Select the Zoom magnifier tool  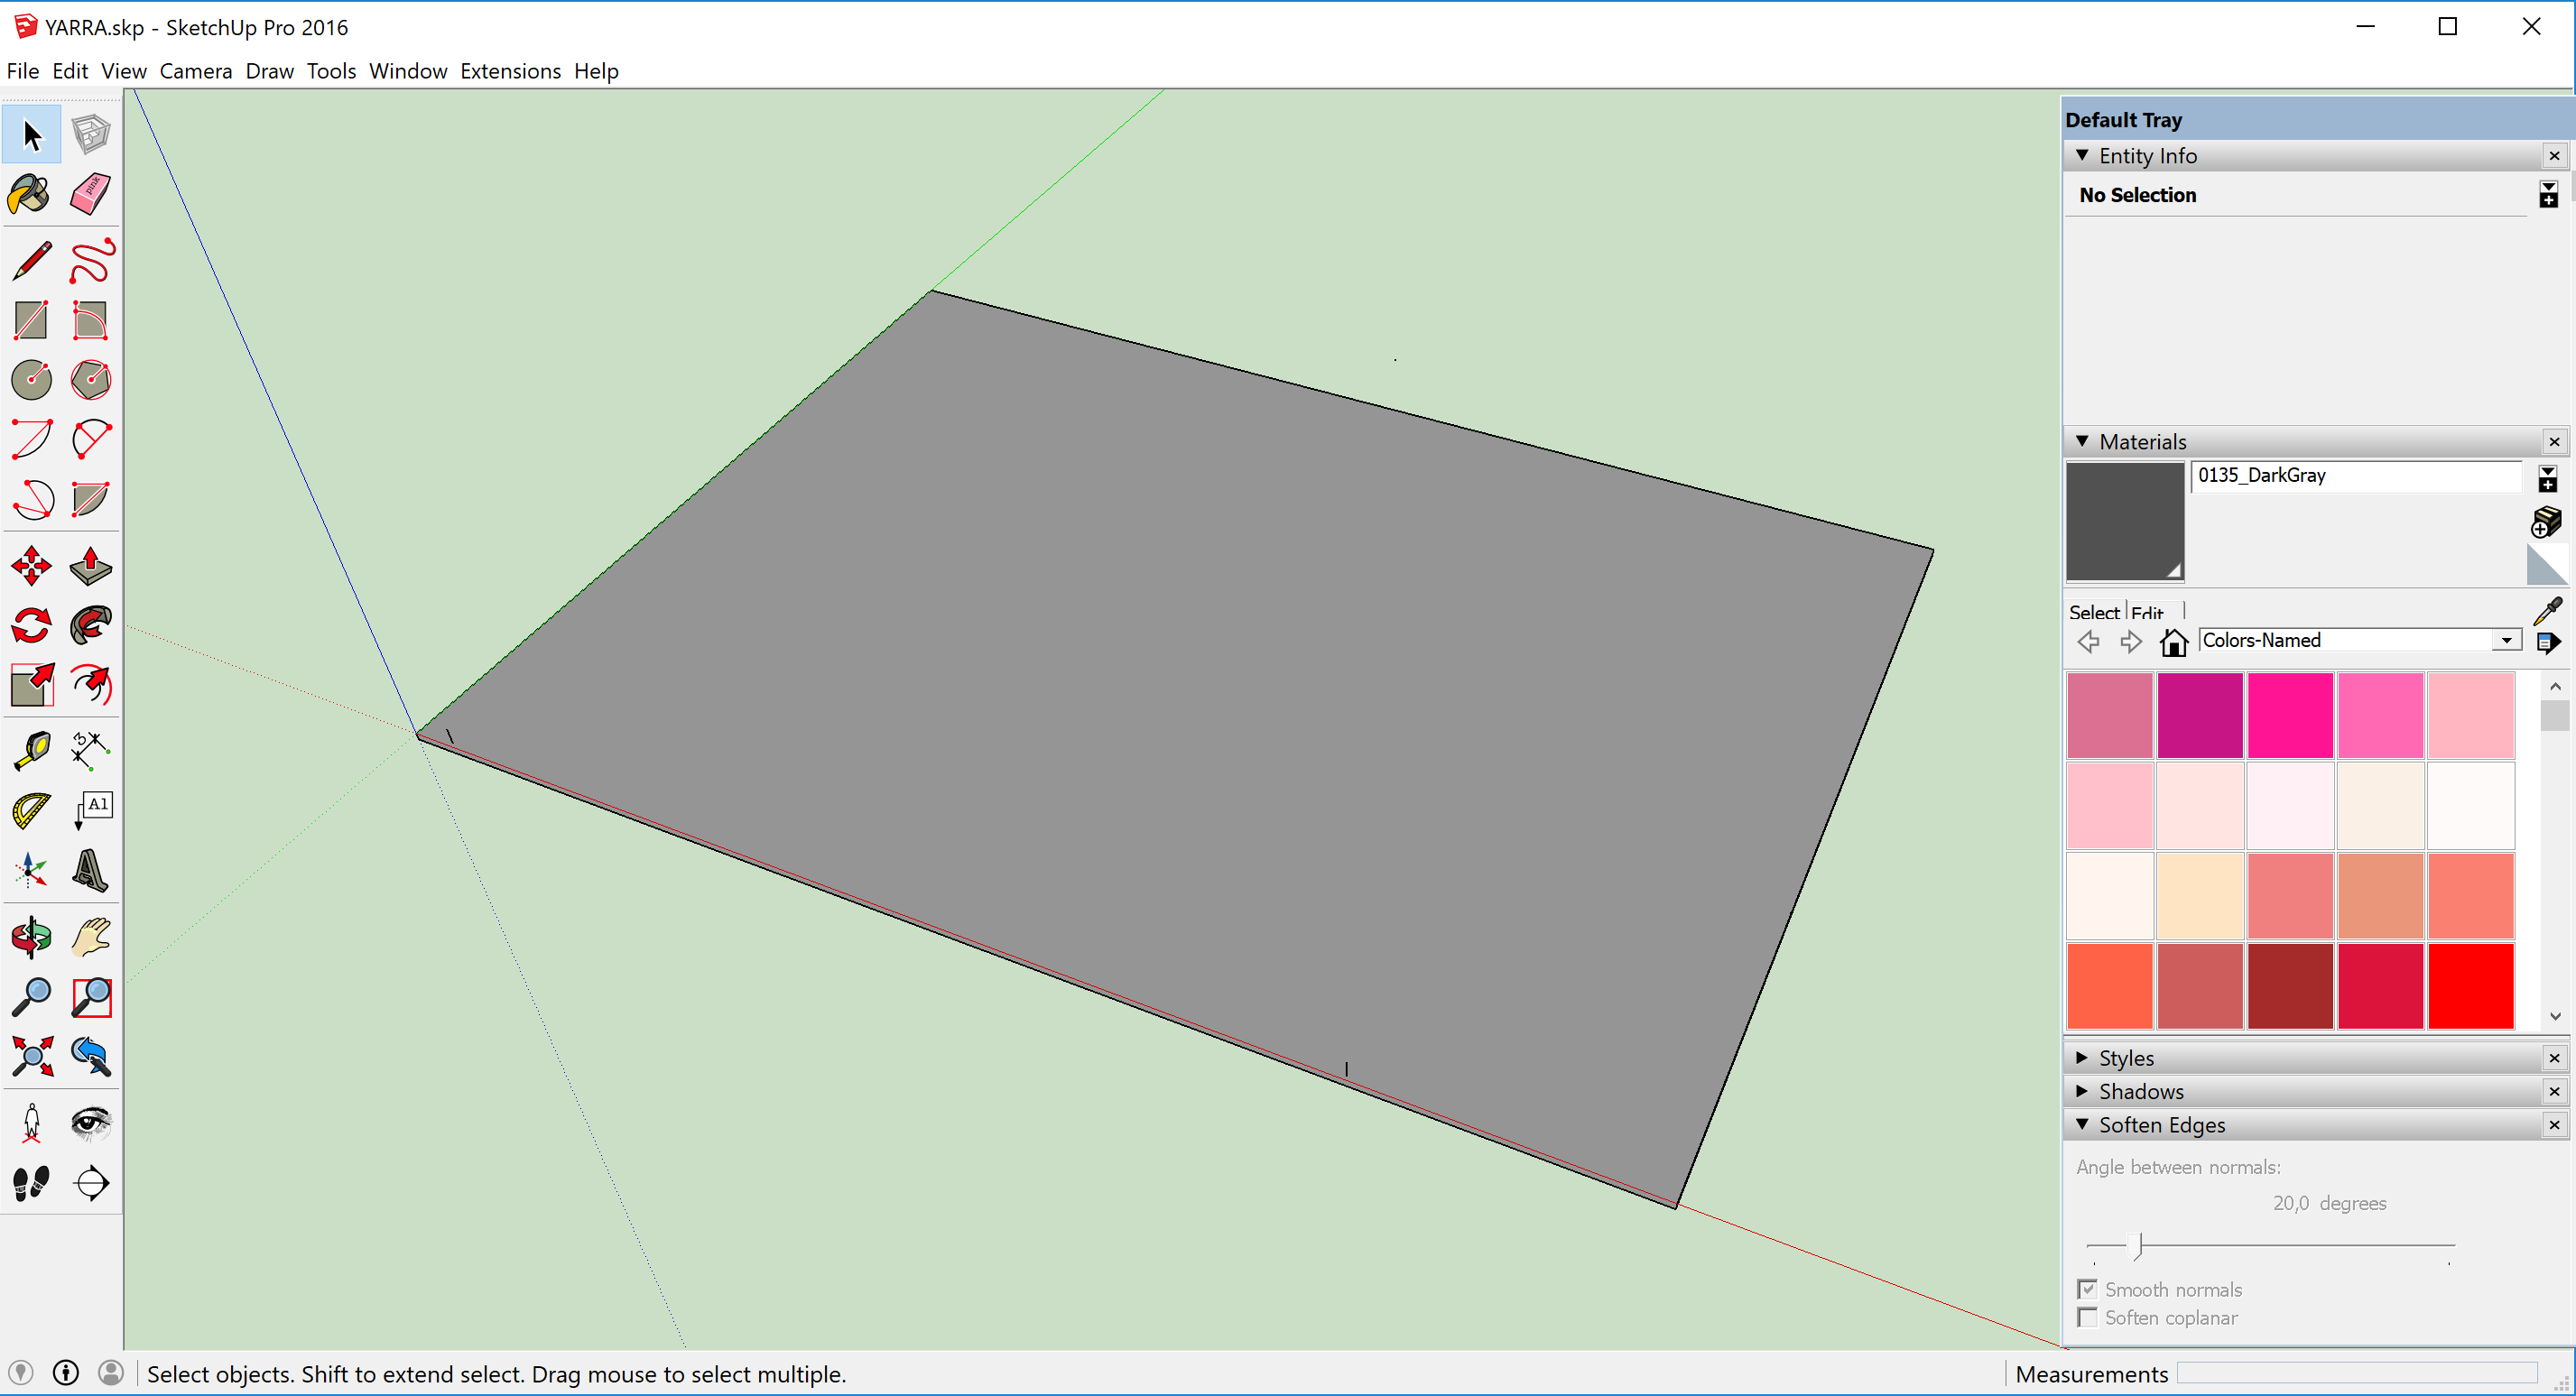click(32, 996)
